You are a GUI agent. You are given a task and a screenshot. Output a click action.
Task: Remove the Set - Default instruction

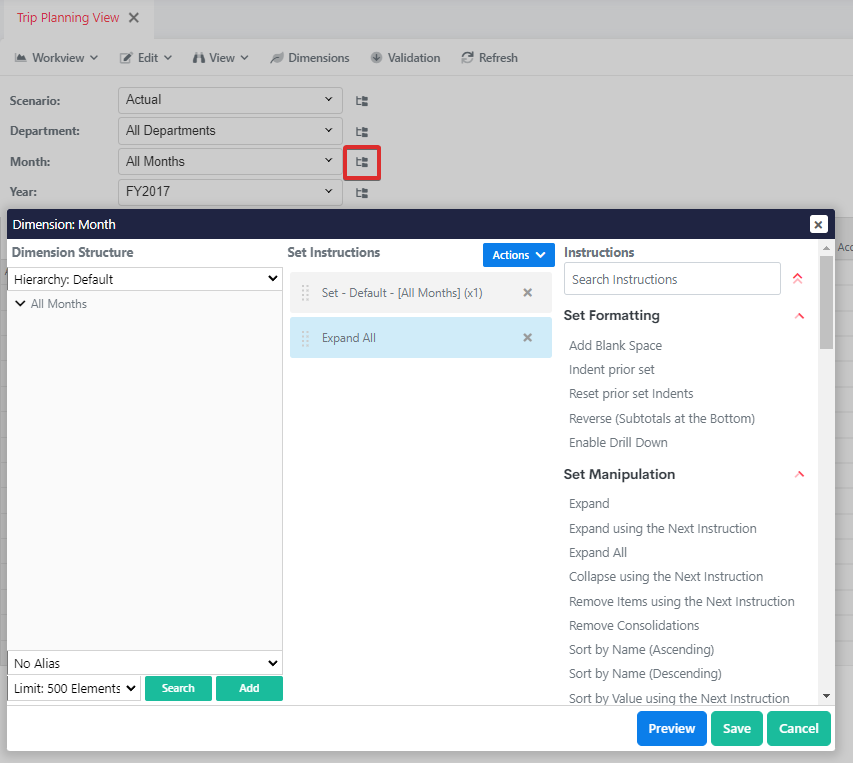(528, 293)
